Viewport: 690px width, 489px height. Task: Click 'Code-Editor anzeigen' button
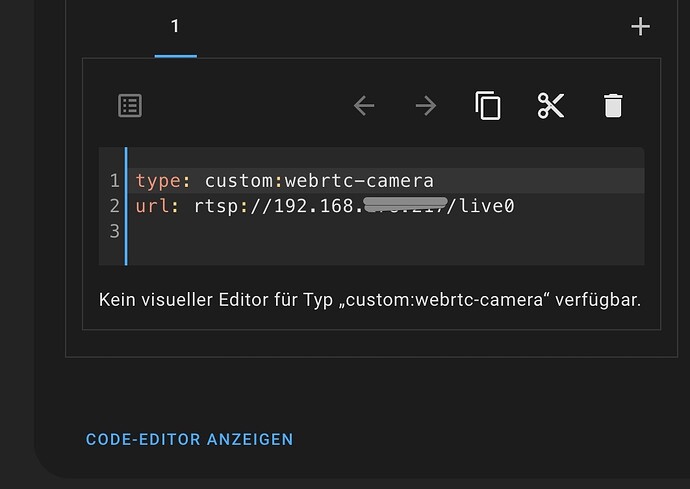pyautogui.click(x=189, y=439)
